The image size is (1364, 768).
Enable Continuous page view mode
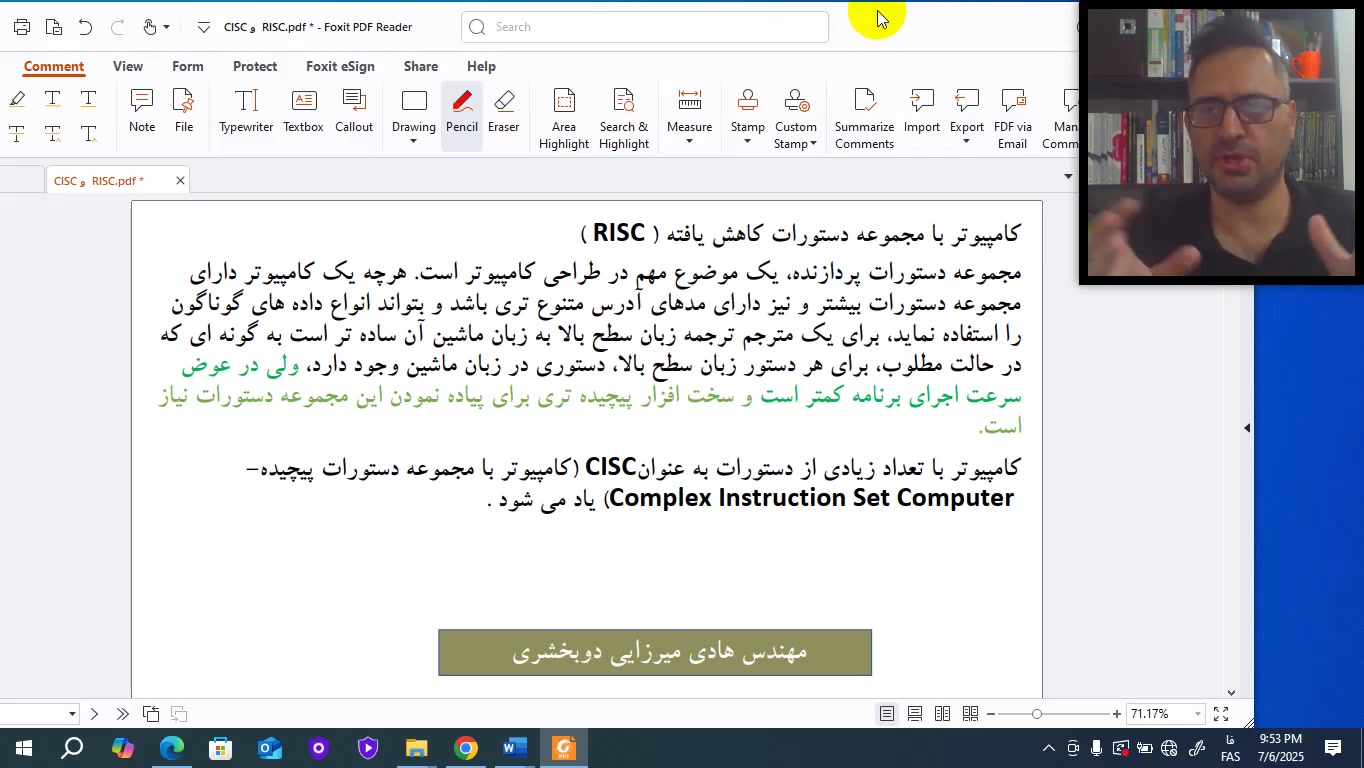[x=915, y=714]
